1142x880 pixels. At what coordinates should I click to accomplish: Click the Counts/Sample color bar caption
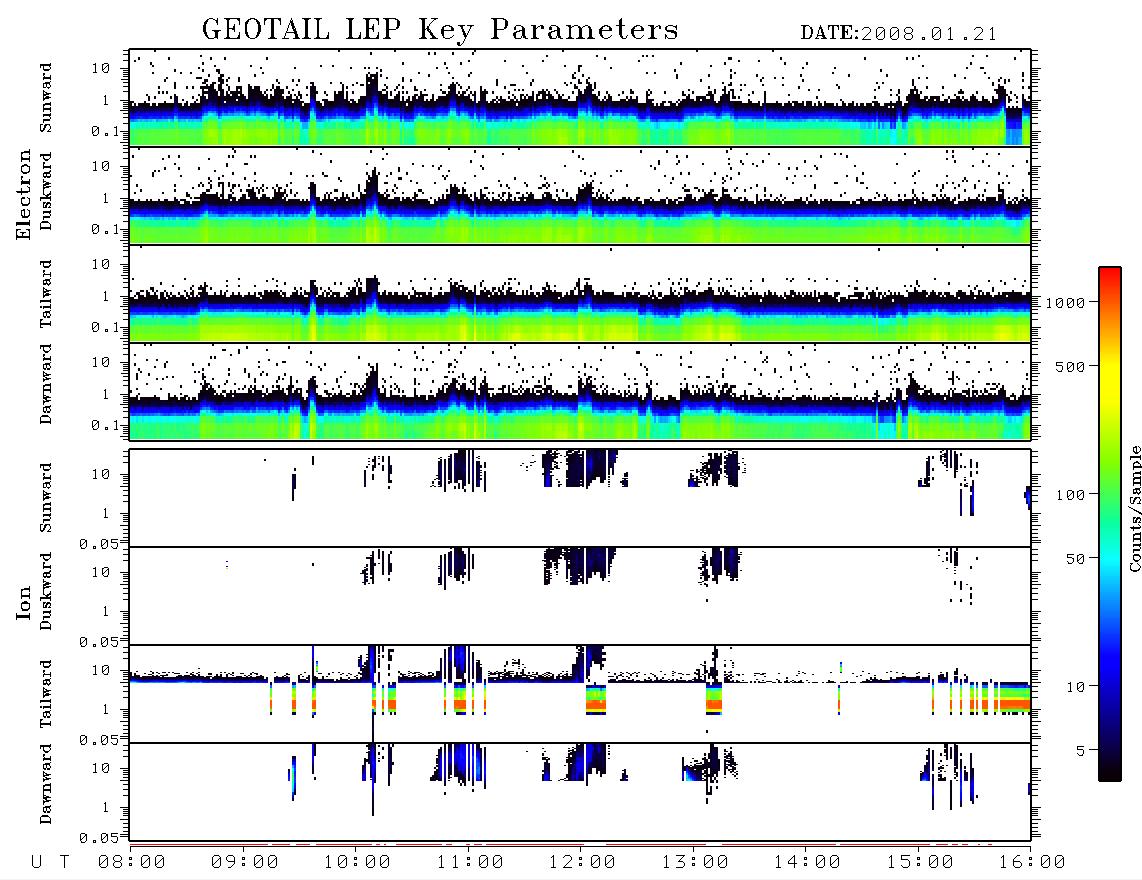(1135, 508)
